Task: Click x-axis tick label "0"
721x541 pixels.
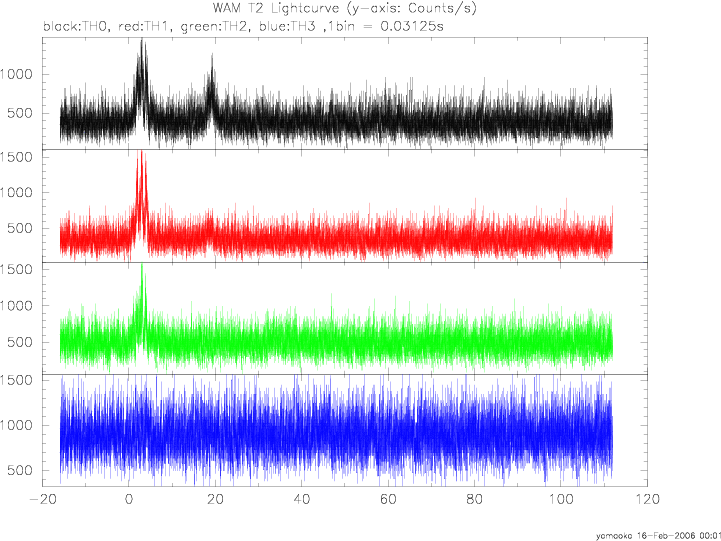Action: tap(129, 499)
